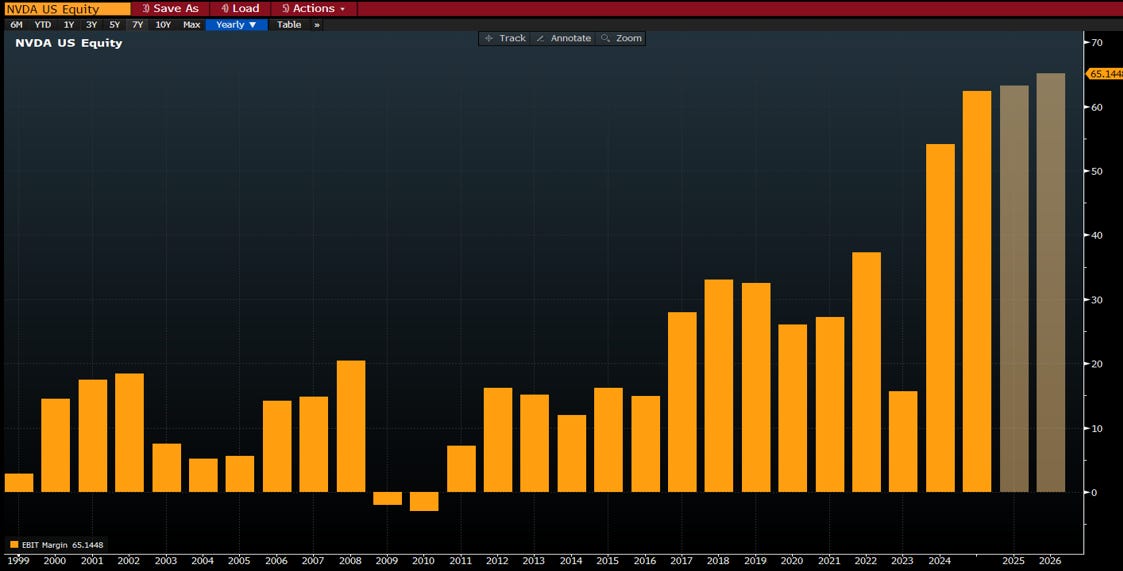
Task: Click the 2026 estimate bar
Action: pyautogui.click(x=1051, y=282)
